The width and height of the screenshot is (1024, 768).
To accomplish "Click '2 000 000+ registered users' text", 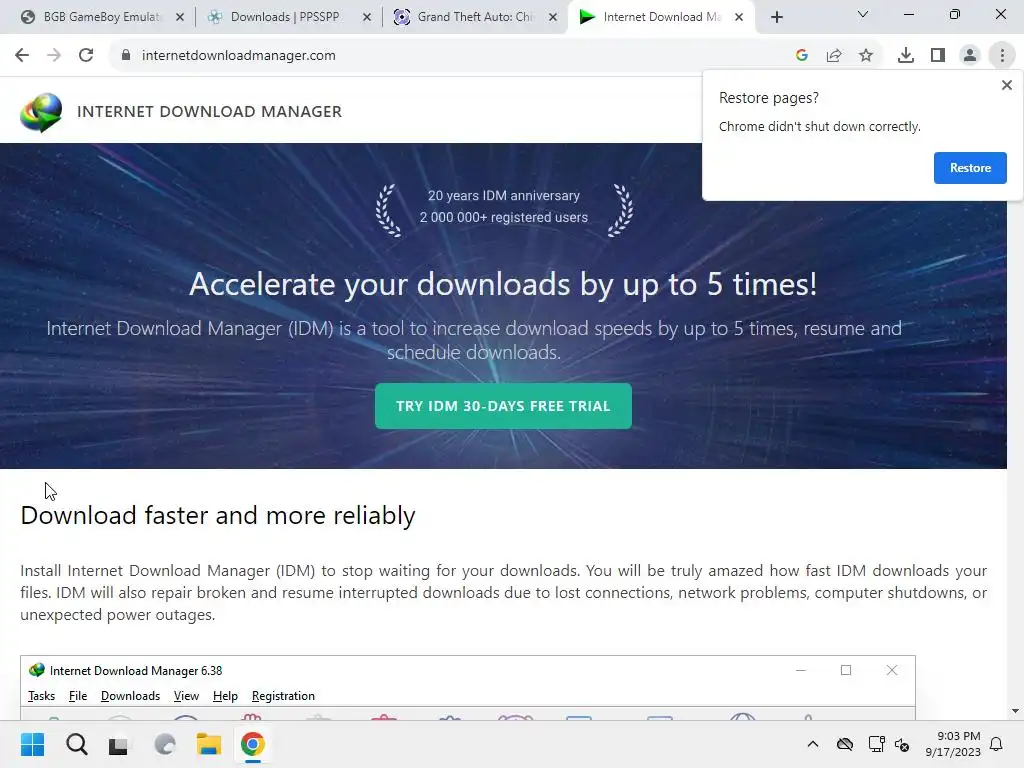I will [504, 217].
